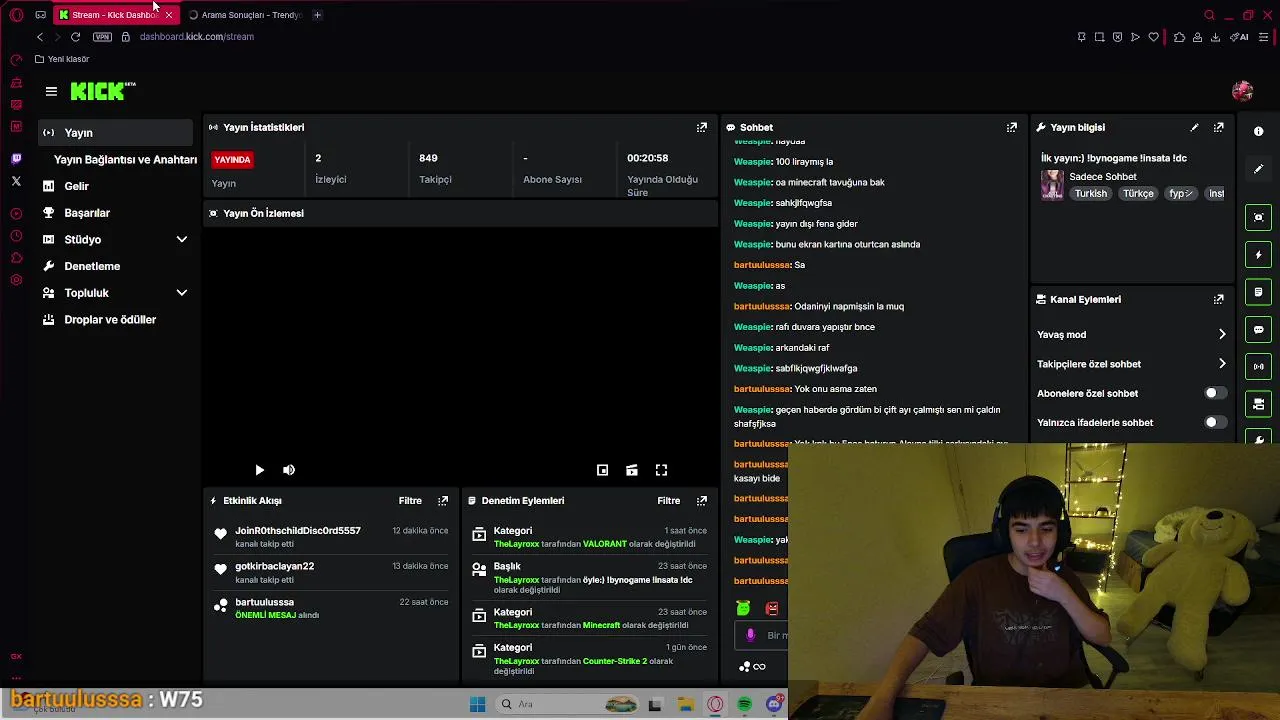This screenshot has height=720, width=1280.
Task: Go back in browser
Action: (x=40, y=37)
